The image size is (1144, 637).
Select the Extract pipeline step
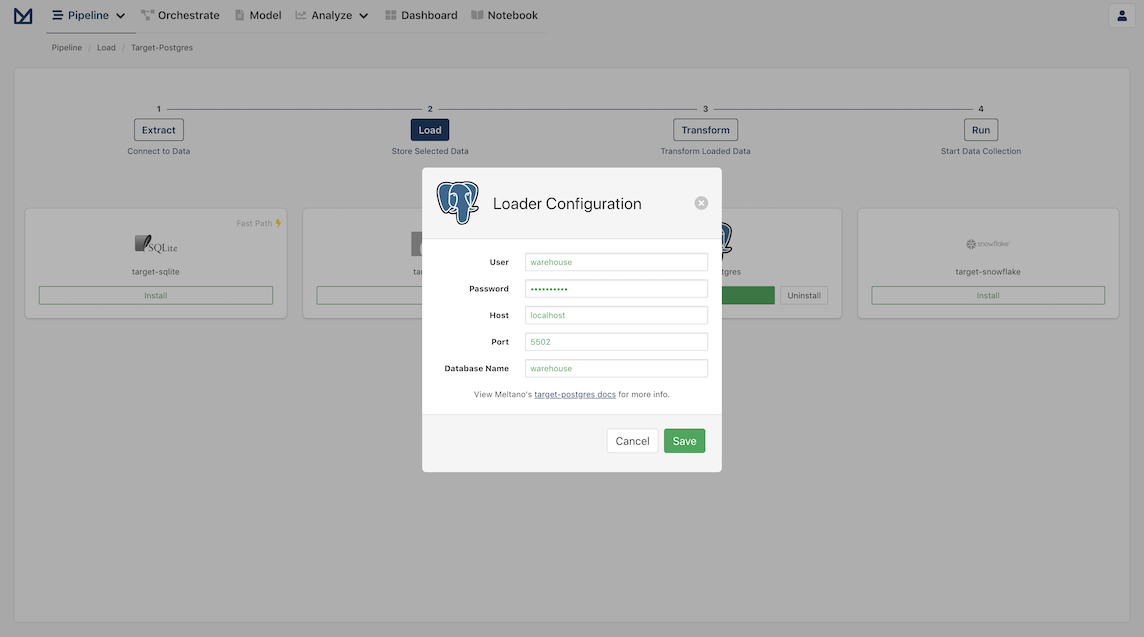click(158, 130)
